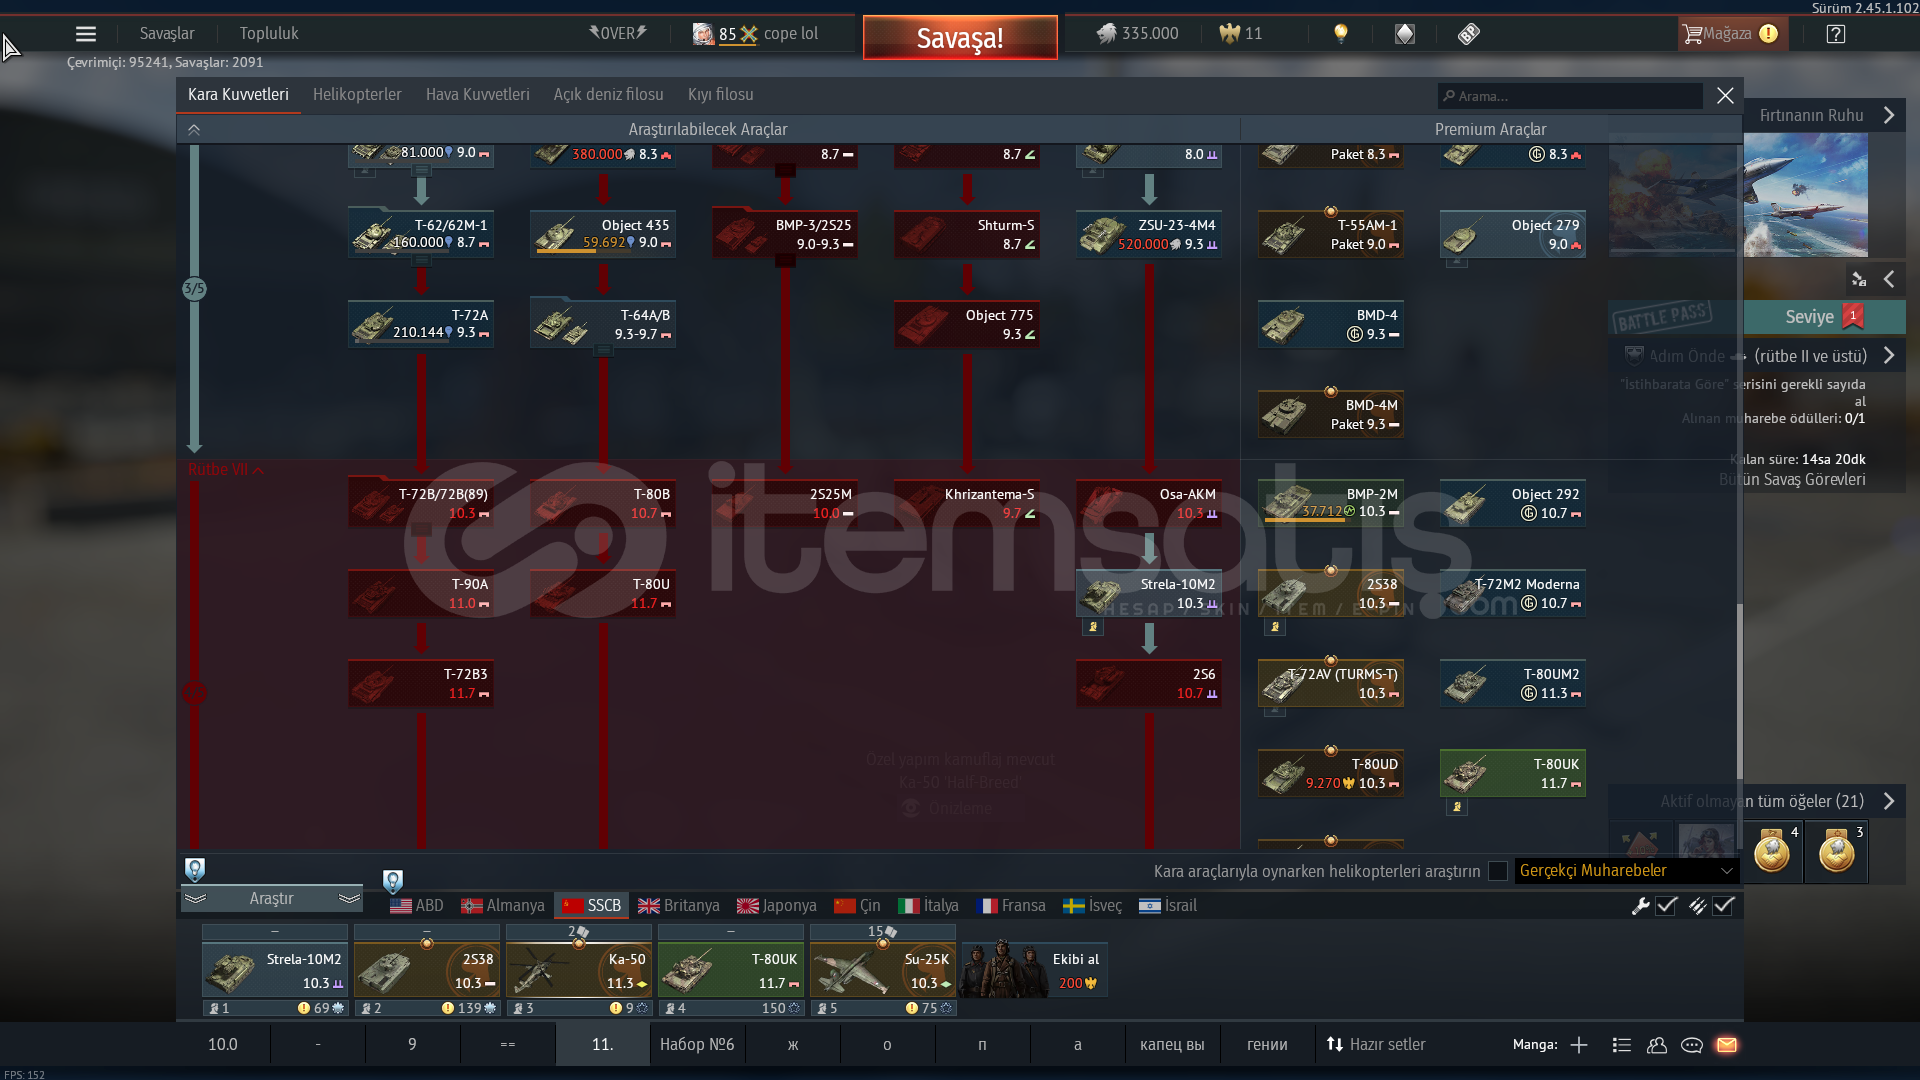
Task: Toggle helicopter research while playing ground vehicles
Action: (x=1497, y=871)
